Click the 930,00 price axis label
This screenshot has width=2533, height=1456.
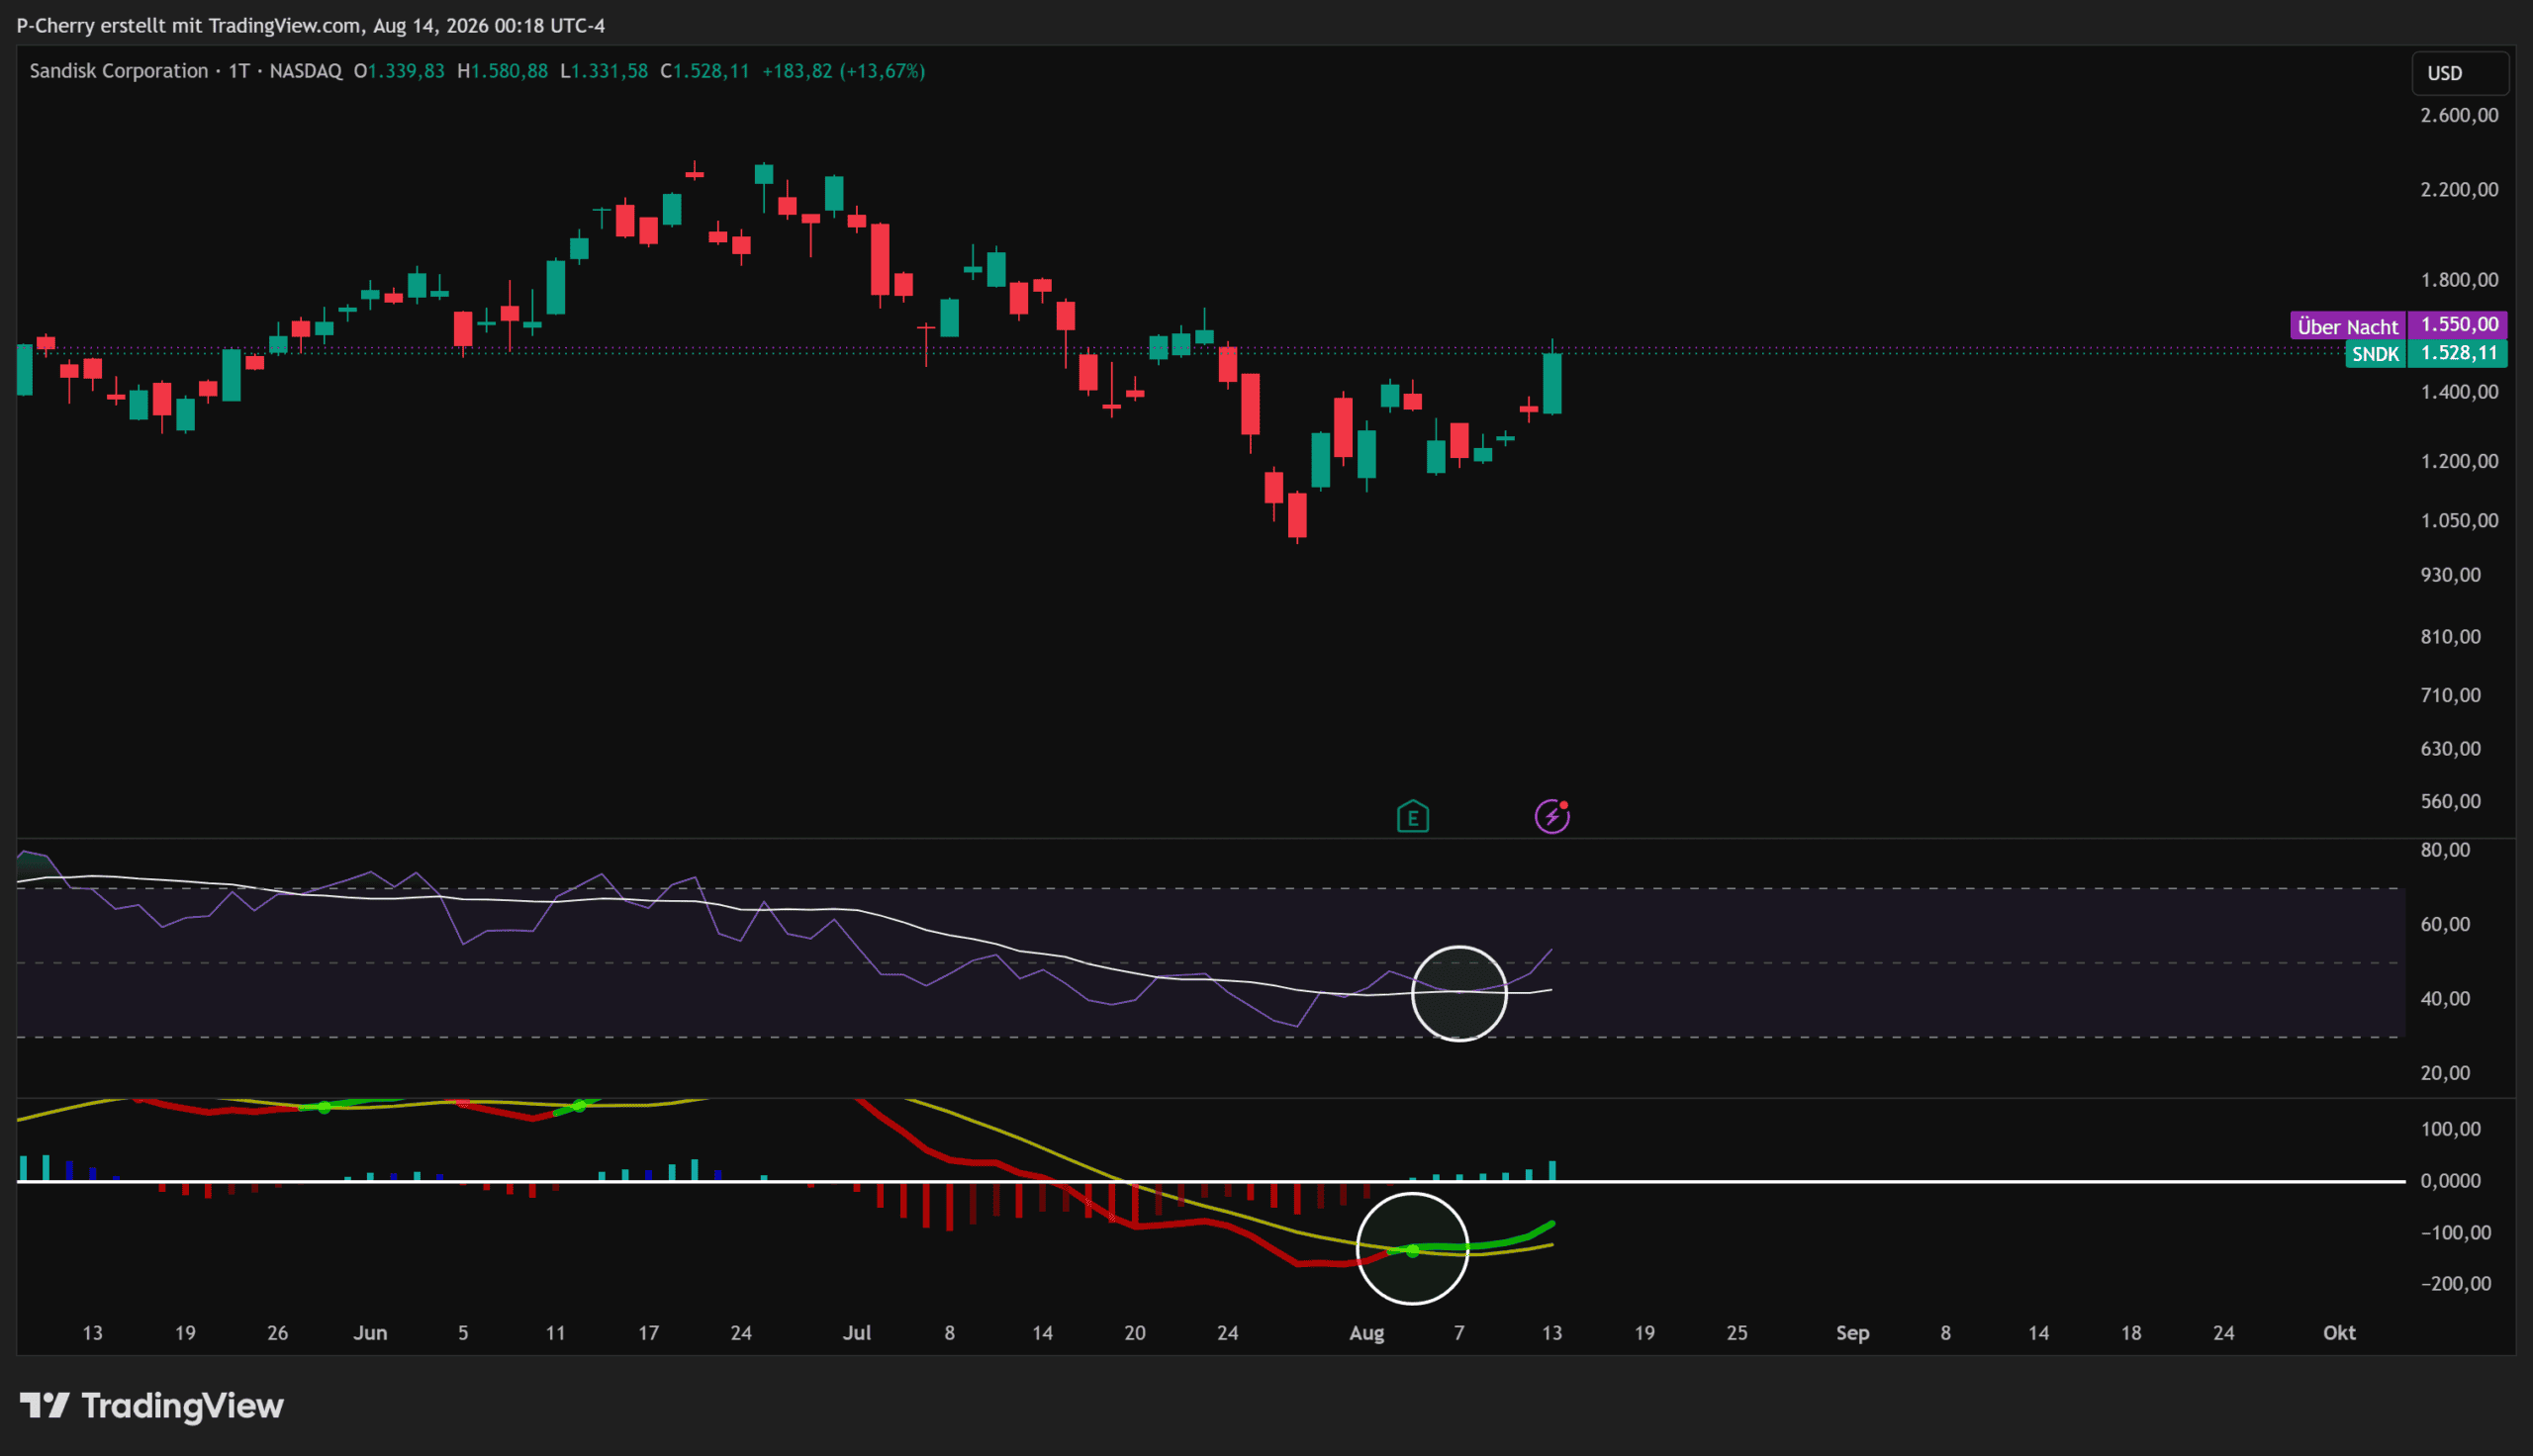(2451, 575)
